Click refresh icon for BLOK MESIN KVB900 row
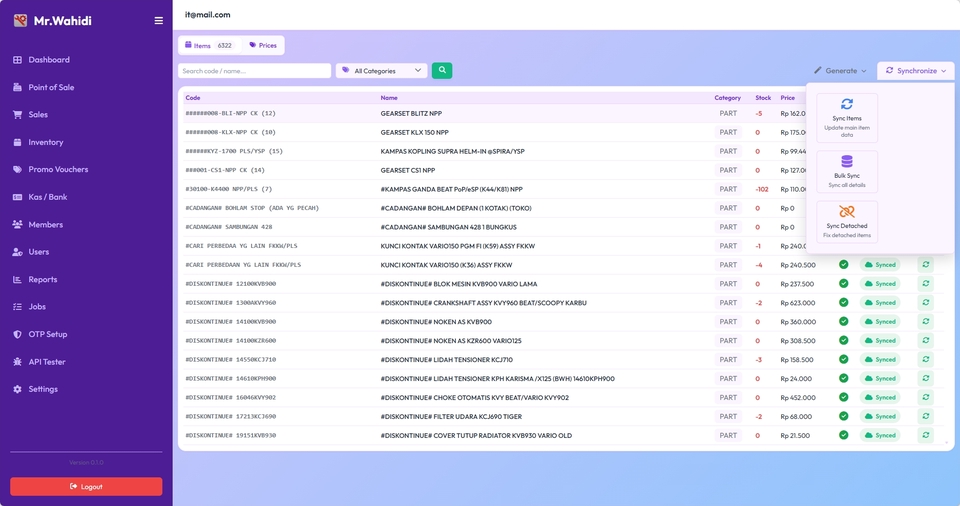The image size is (960, 506). (x=926, y=284)
